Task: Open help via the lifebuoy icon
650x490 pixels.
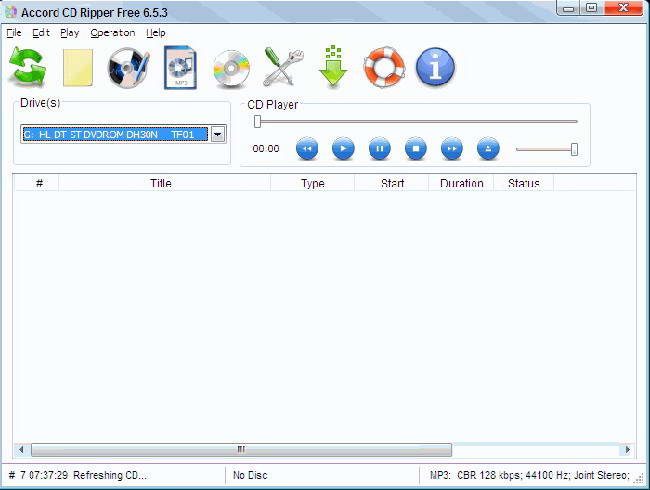Action: pos(384,67)
